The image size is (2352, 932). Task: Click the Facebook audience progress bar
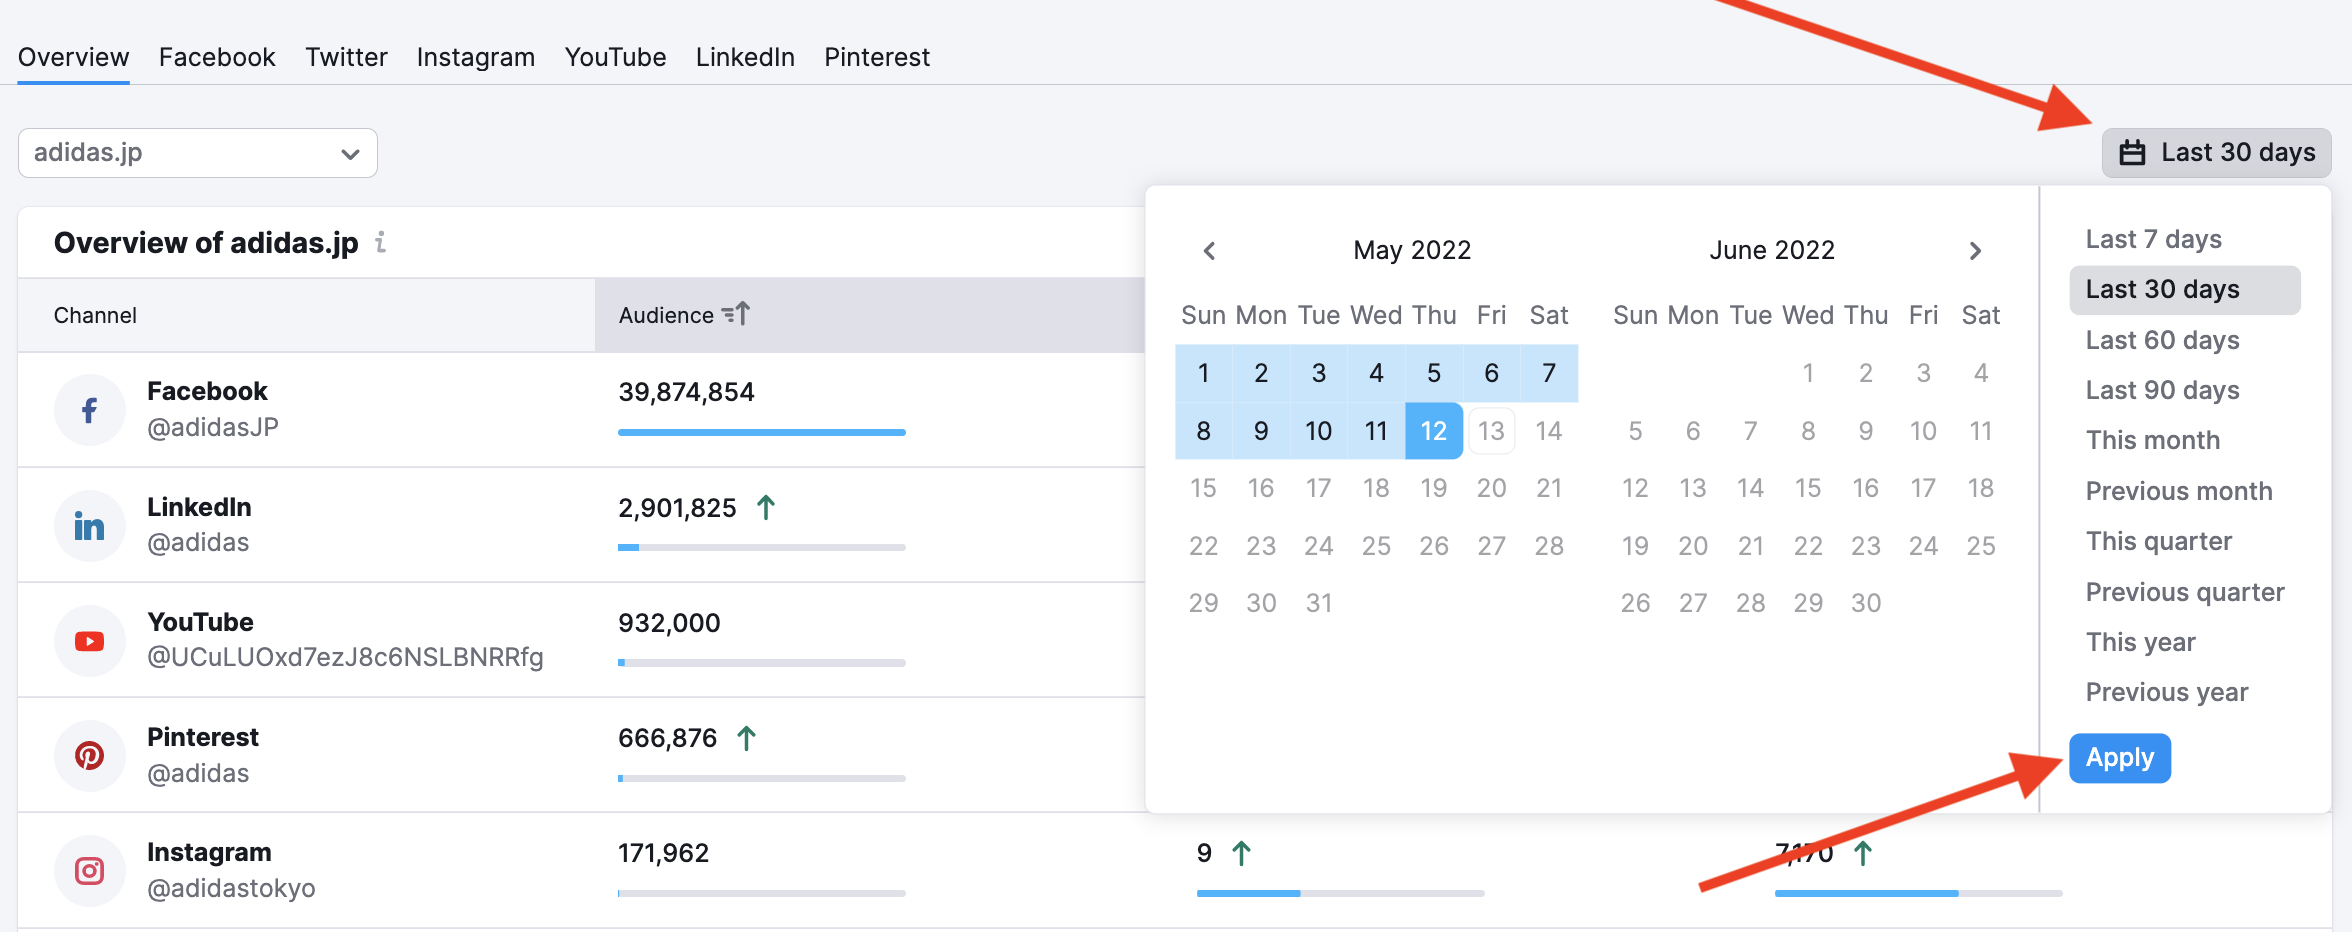click(762, 432)
